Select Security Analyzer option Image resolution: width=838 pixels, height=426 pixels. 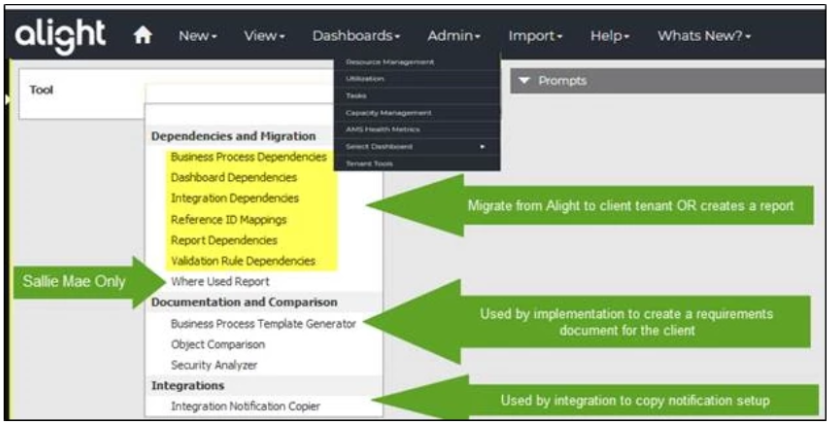(x=214, y=366)
